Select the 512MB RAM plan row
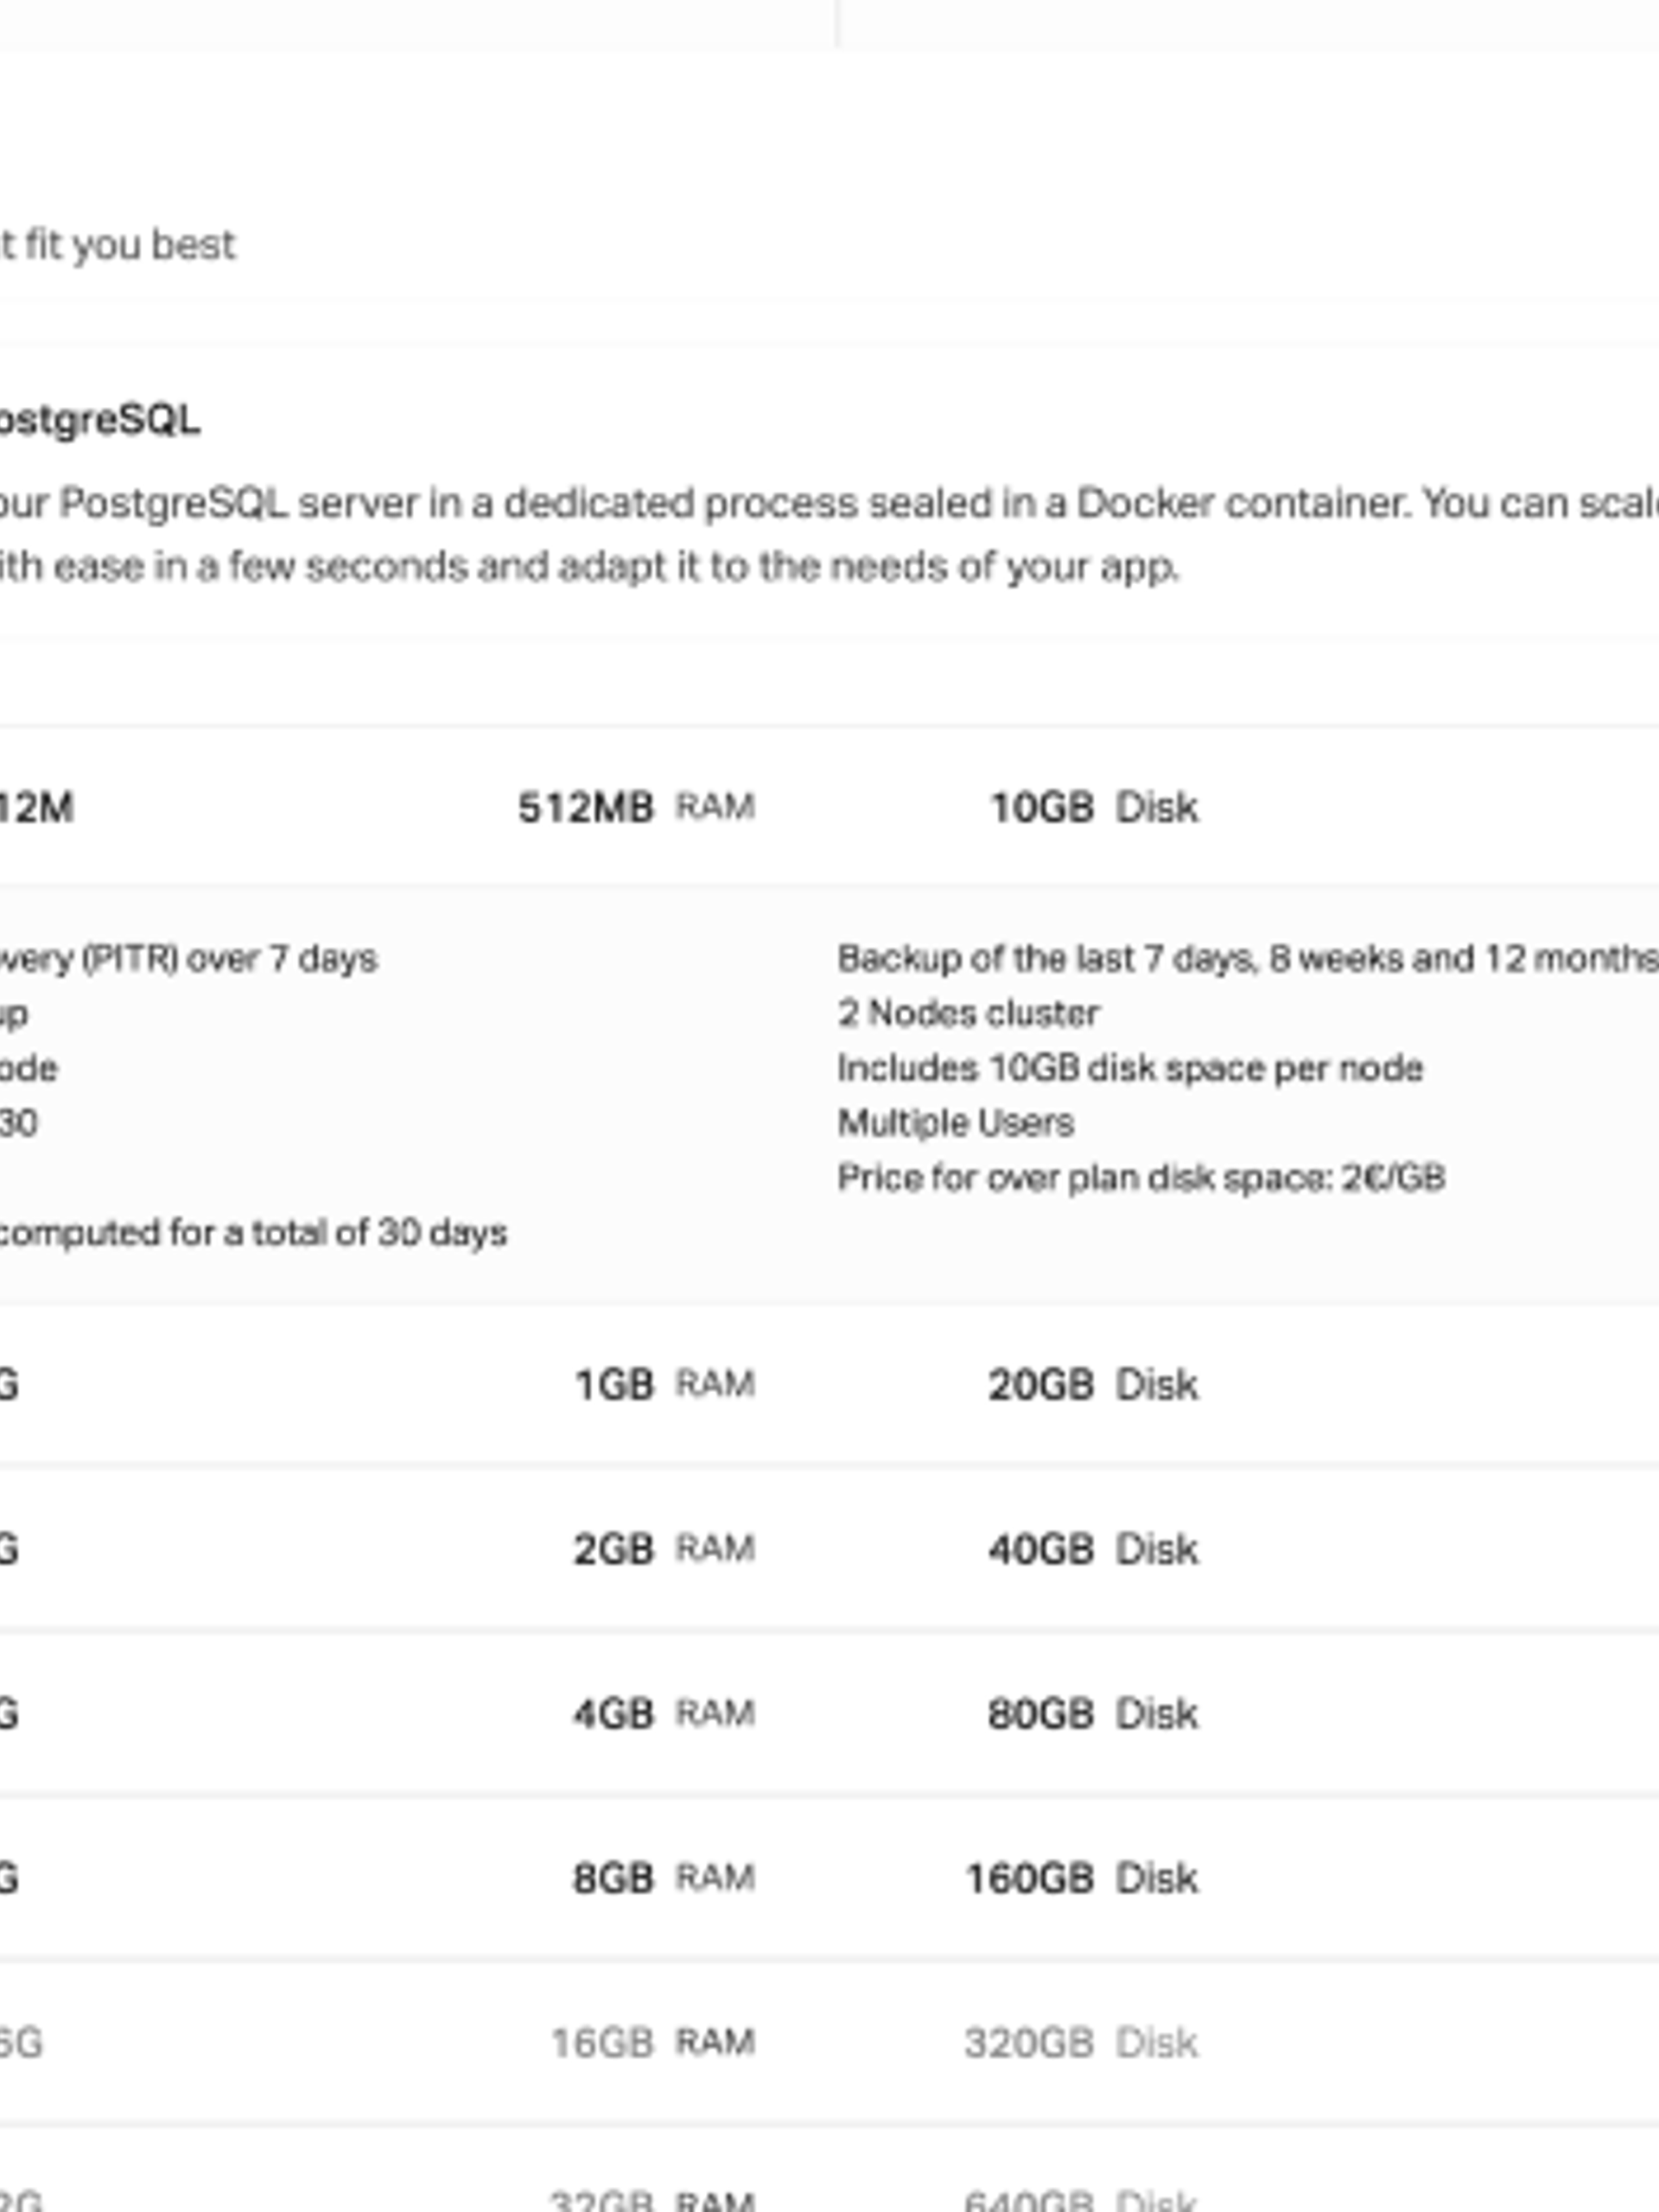The image size is (1659, 2212). pos(829,806)
